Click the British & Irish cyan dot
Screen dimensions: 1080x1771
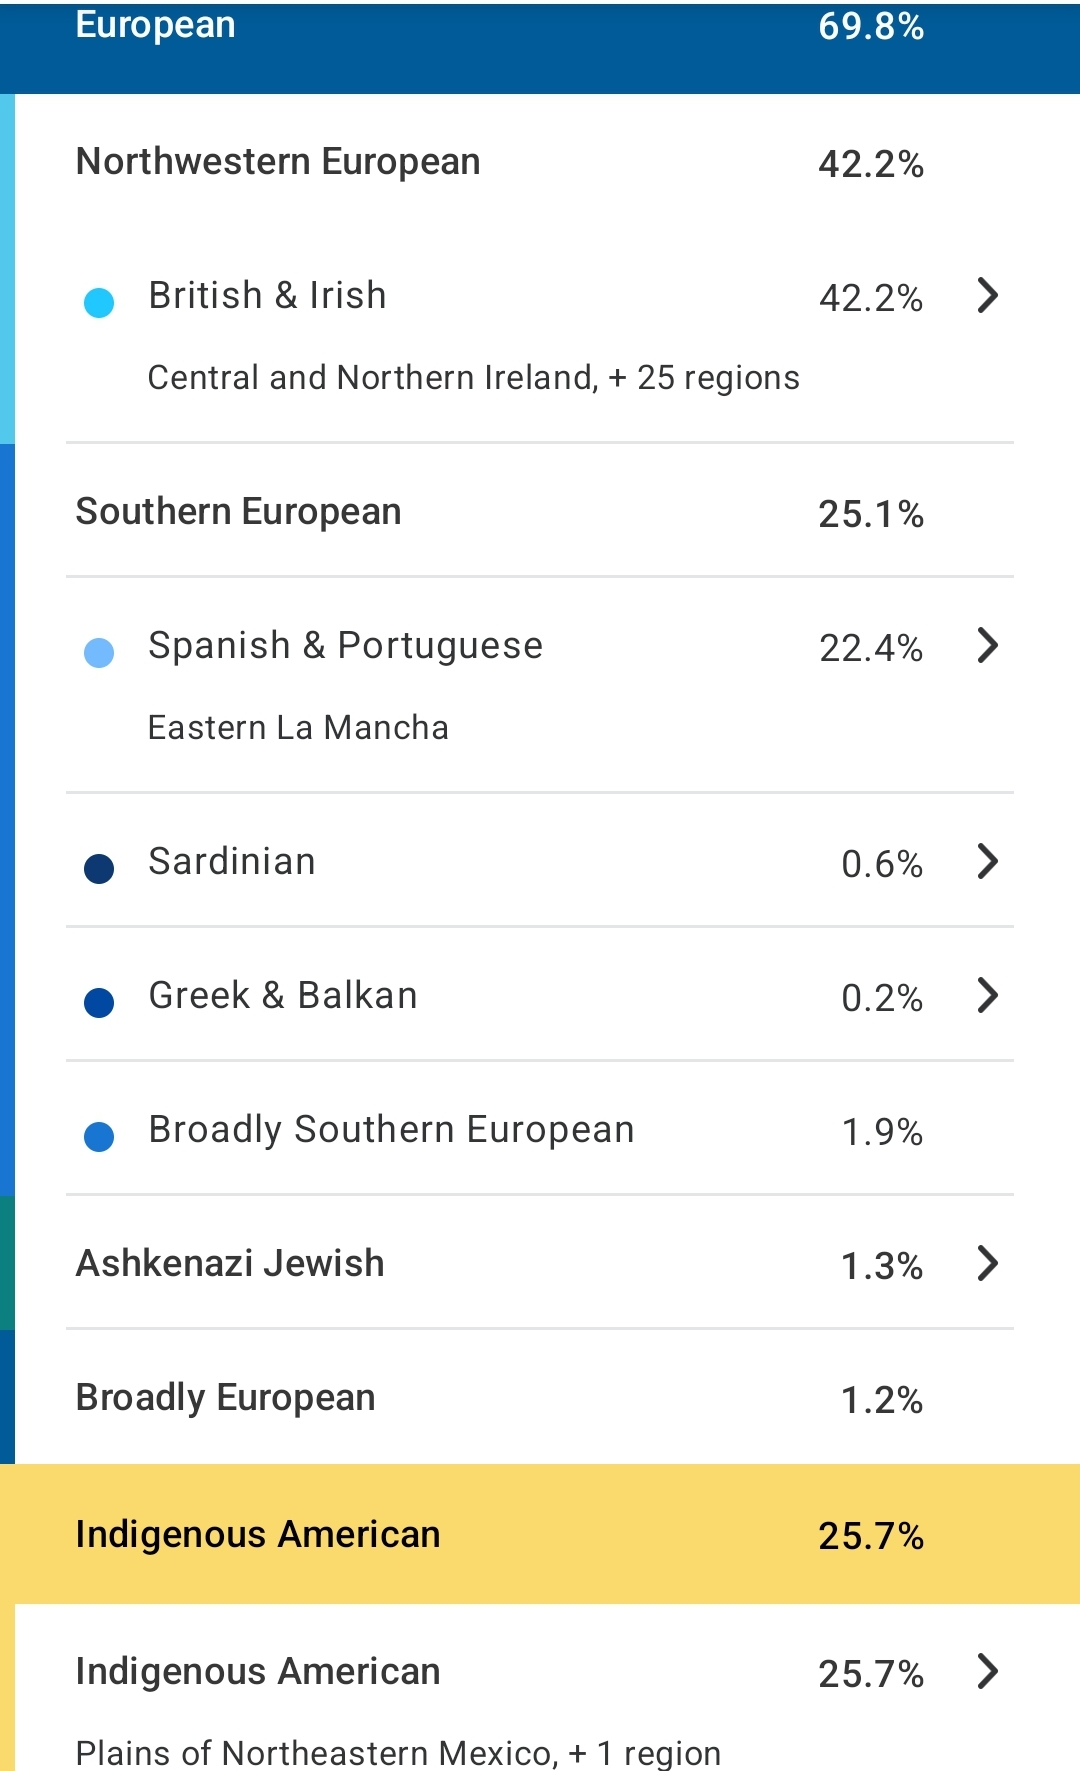pyautogui.click(x=99, y=302)
